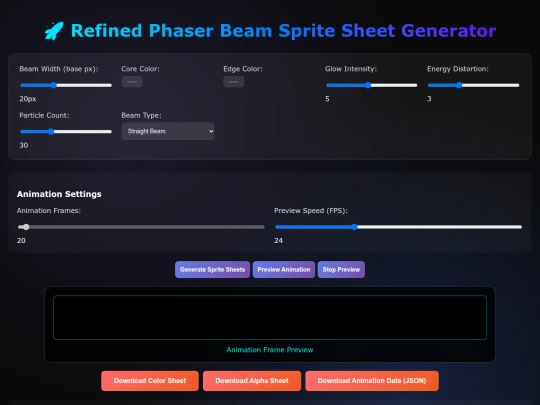Stop the animation with Stop Preview

(341, 270)
